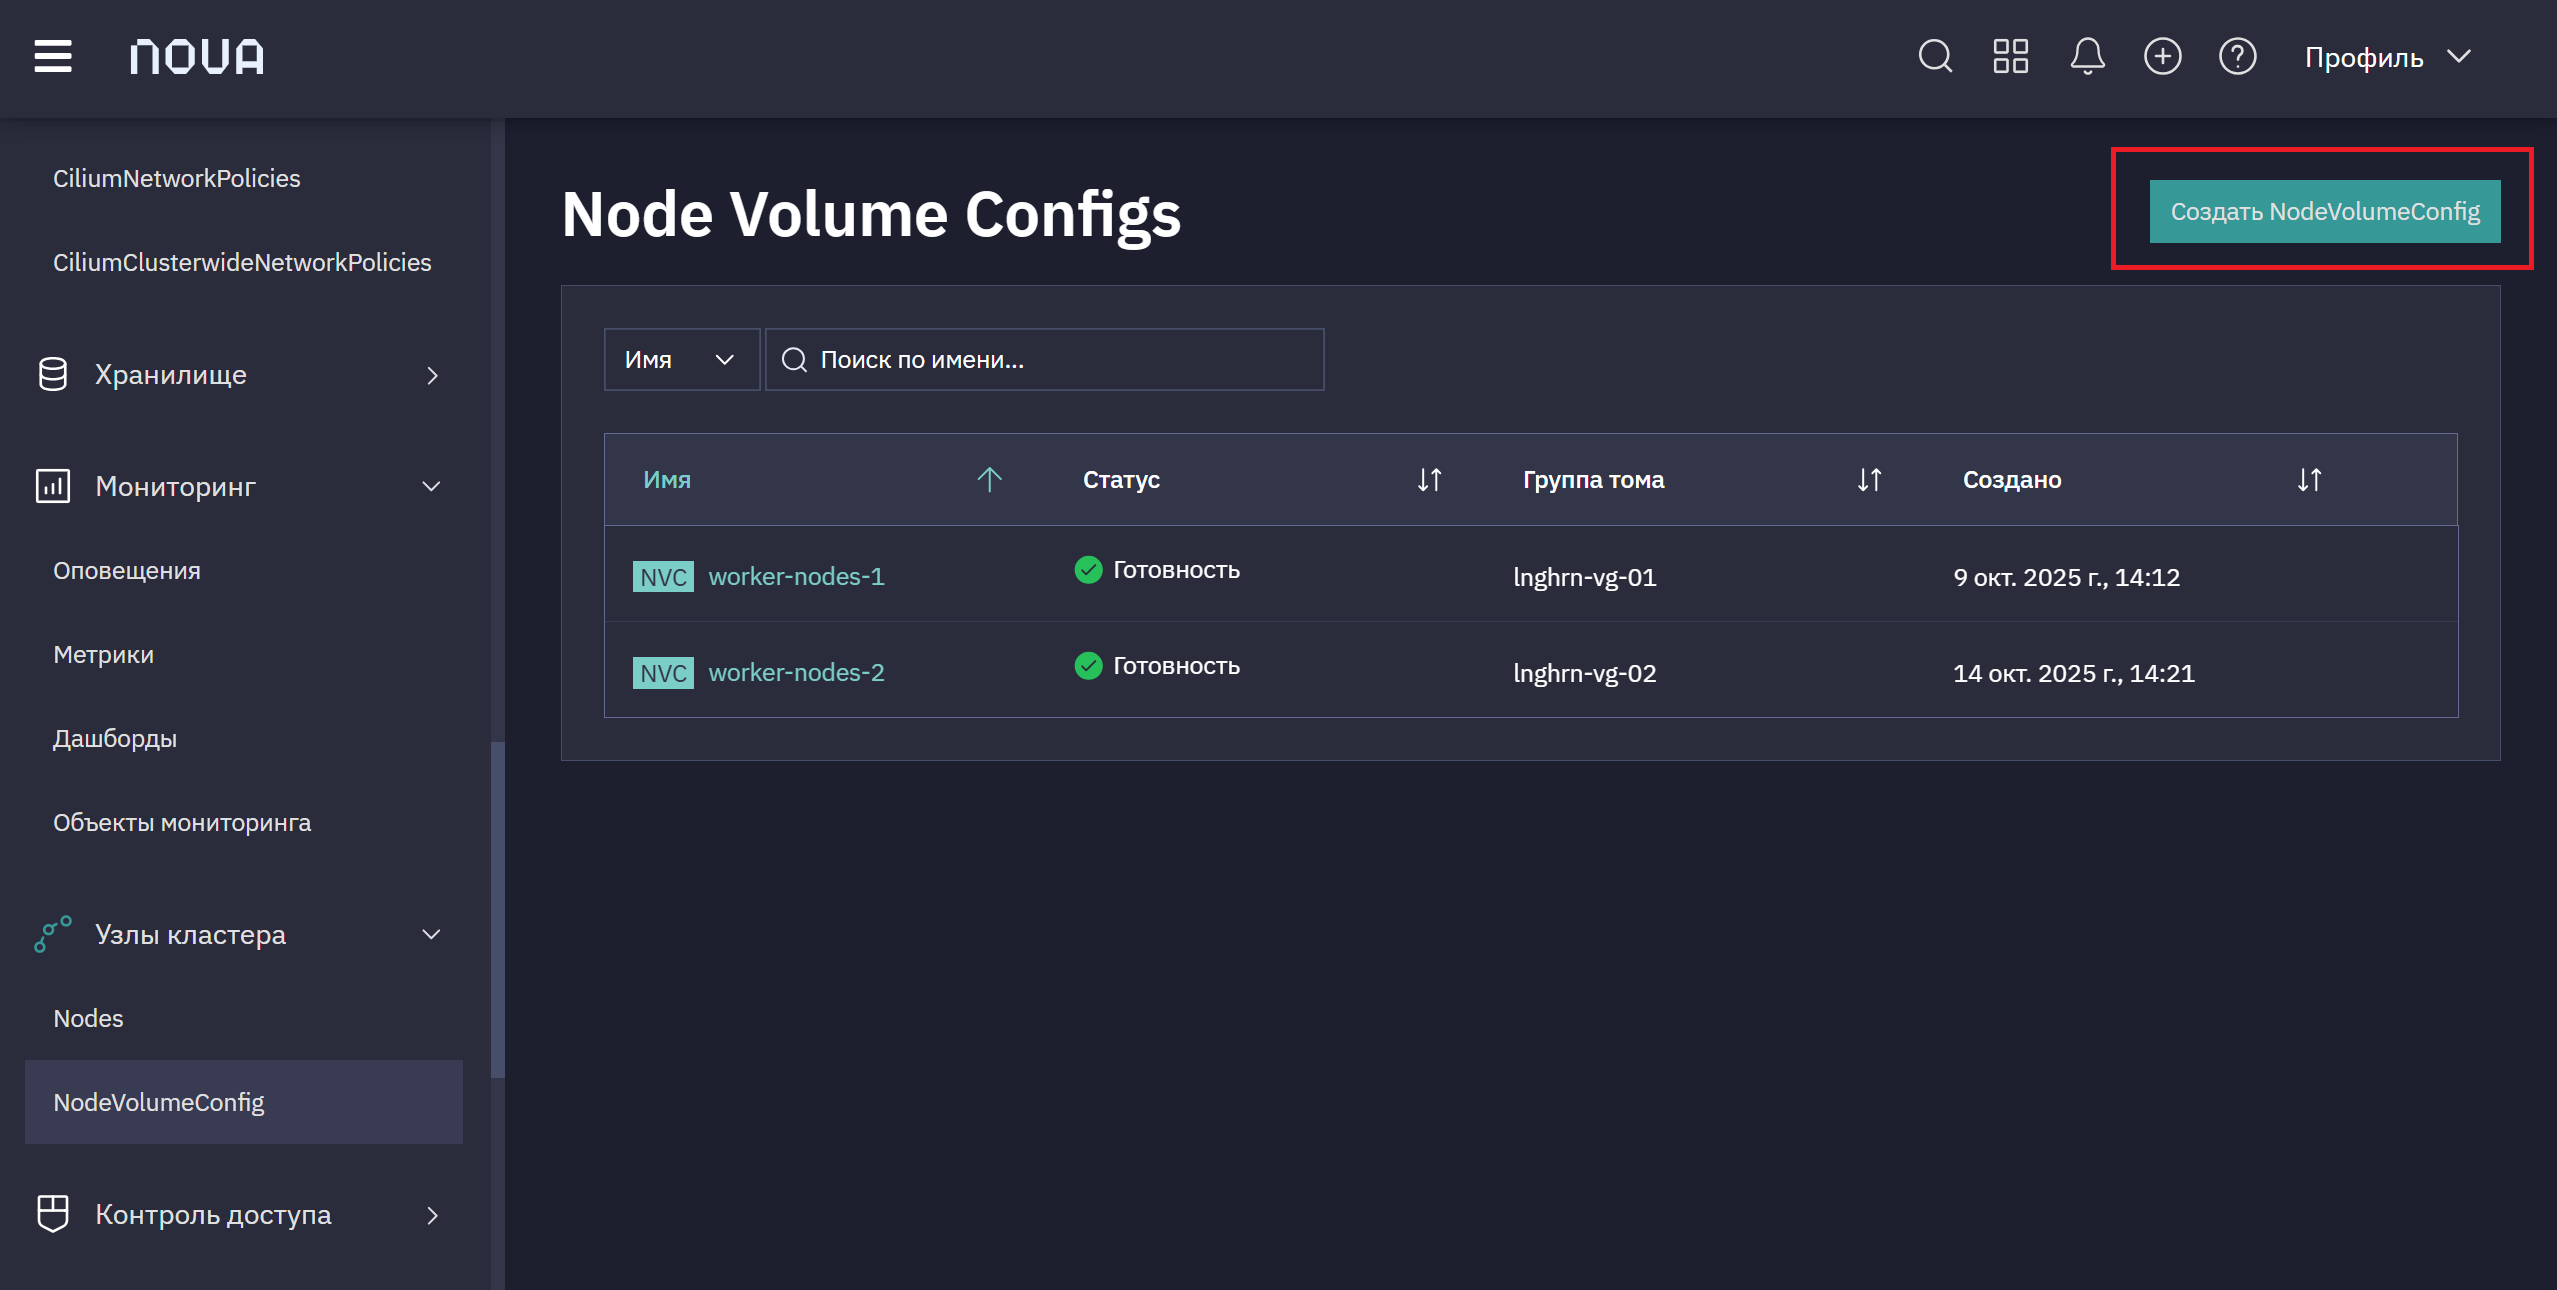Screen dimensions: 2557x1290
Task: Click the ascending sort arrow for Имя
Action: coord(989,479)
